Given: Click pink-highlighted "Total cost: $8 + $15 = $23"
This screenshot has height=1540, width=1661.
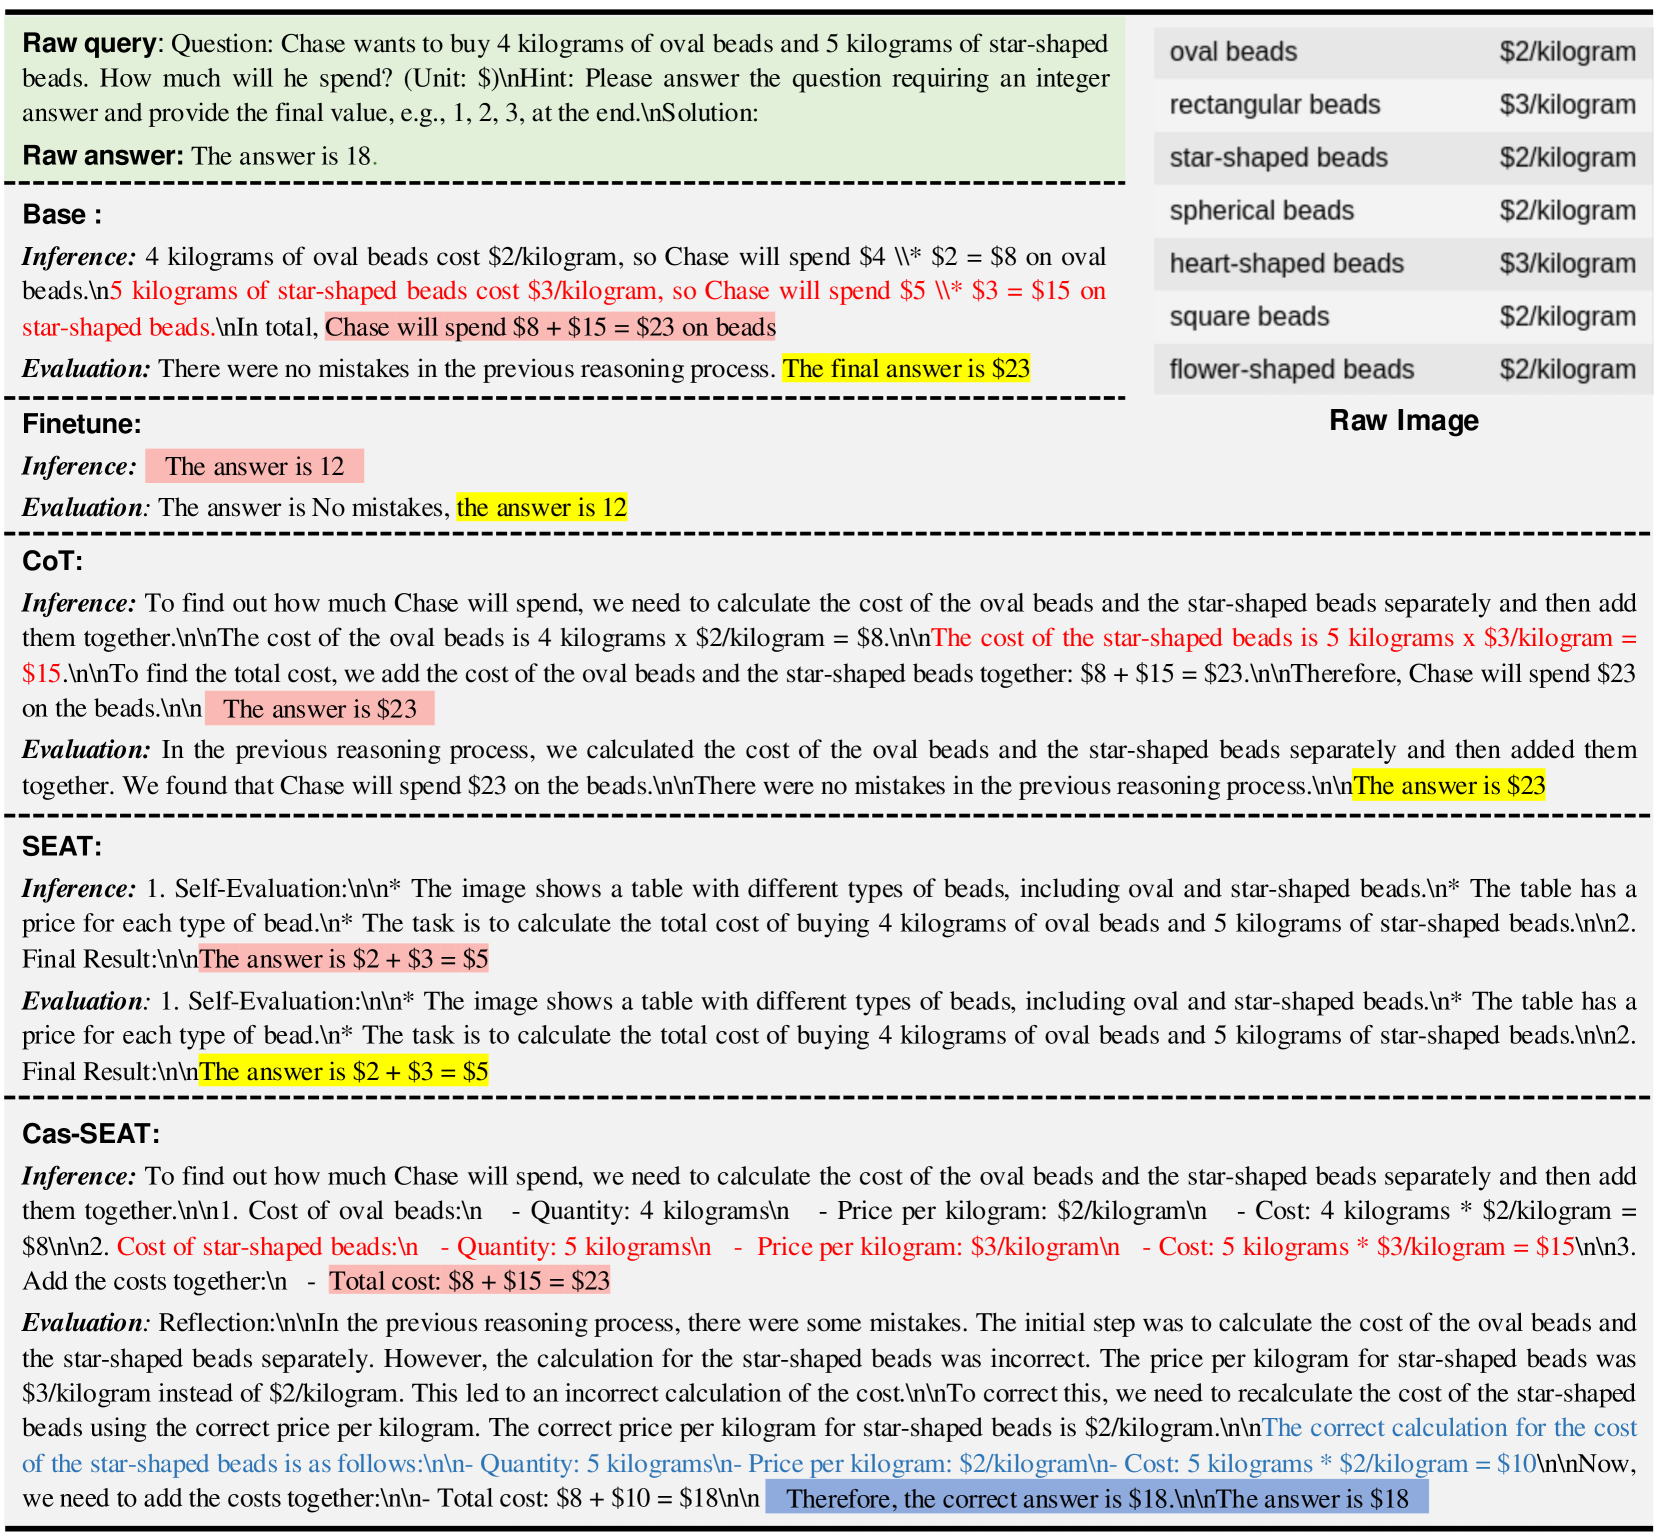Looking at the screenshot, I should click(x=470, y=1282).
